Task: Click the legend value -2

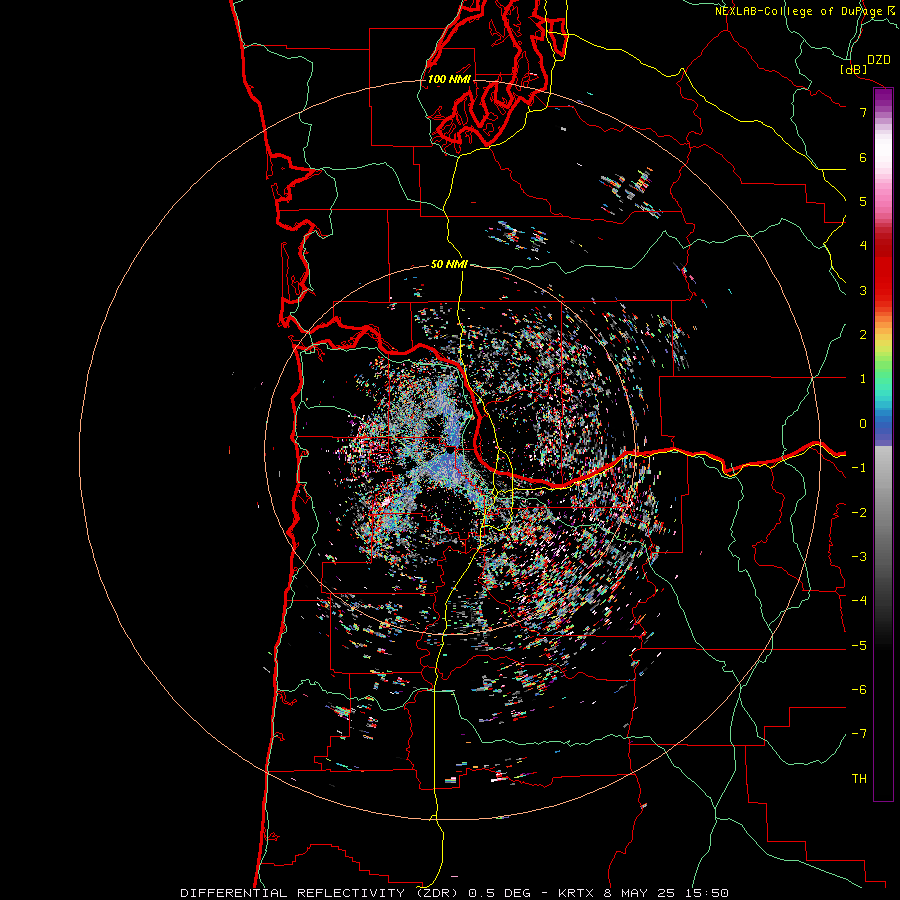Action: pyautogui.click(x=859, y=513)
